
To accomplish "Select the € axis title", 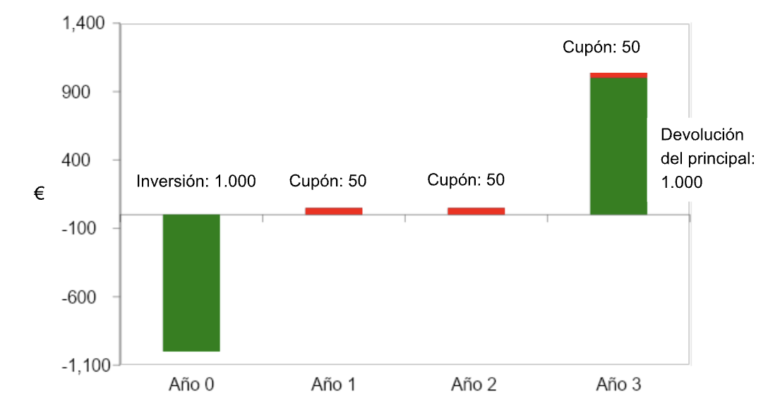I will 39,193.
